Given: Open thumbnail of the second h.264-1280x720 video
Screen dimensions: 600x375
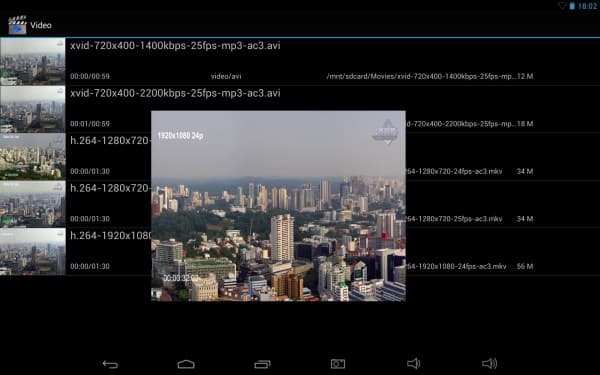Looking at the screenshot, I should (x=33, y=204).
